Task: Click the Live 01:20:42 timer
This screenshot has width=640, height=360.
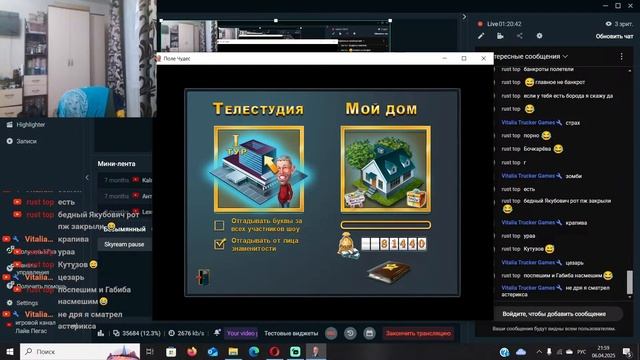Action: click(504, 24)
